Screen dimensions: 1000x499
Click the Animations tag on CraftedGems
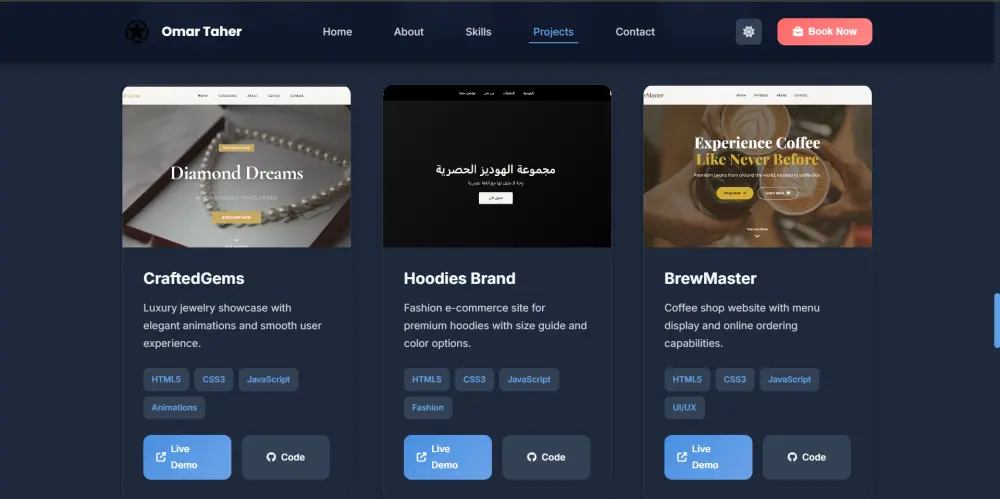[x=174, y=408]
